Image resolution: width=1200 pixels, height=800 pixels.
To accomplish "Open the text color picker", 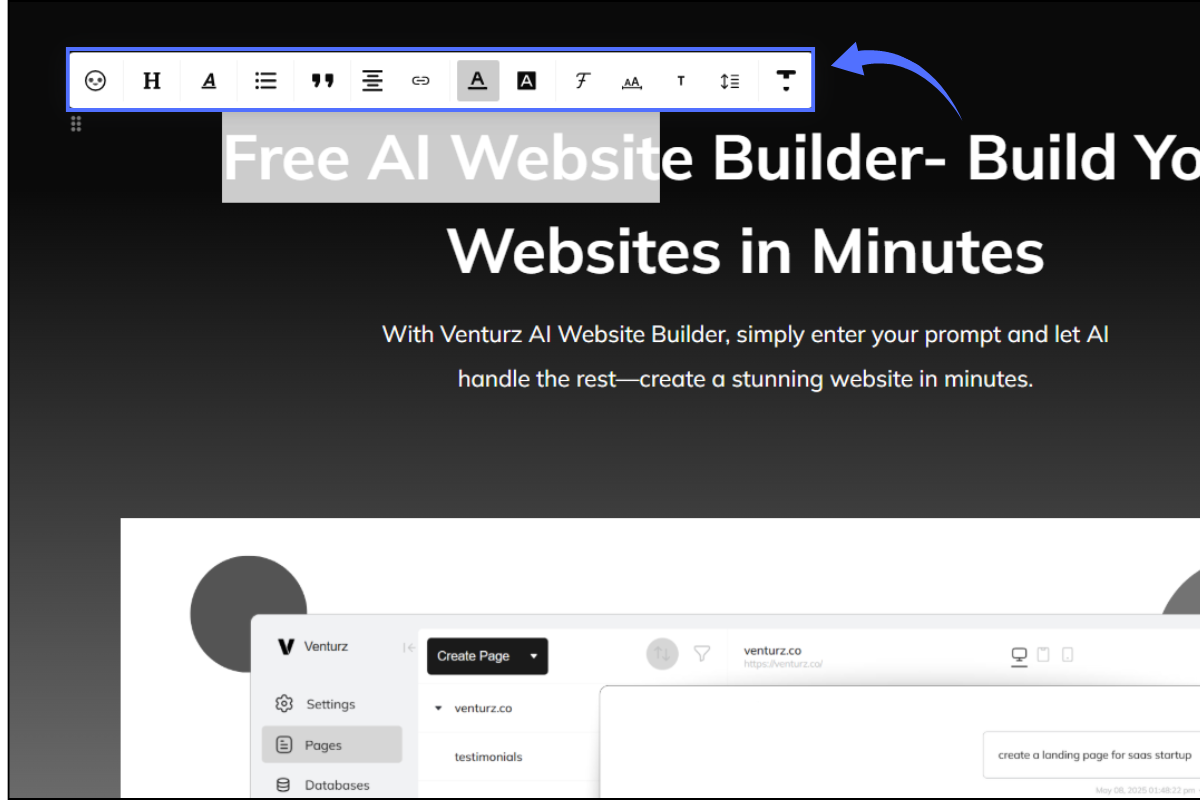I will click(478, 81).
